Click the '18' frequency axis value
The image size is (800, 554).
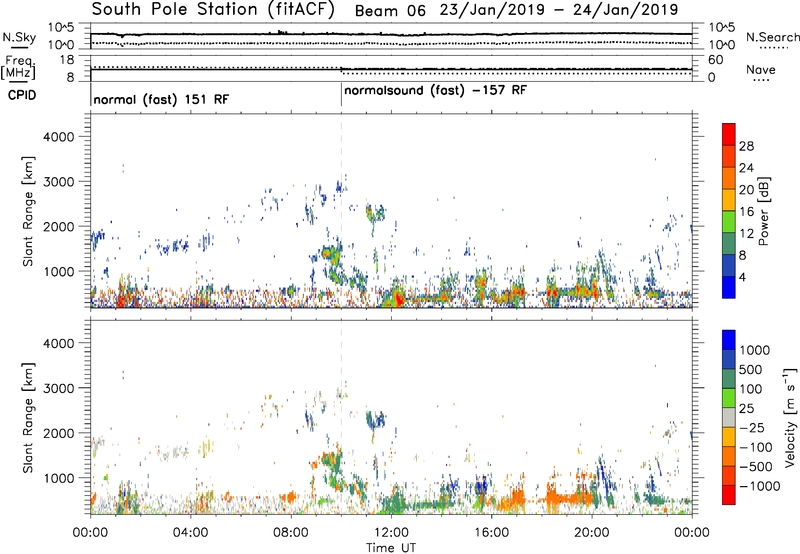(x=68, y=60)
